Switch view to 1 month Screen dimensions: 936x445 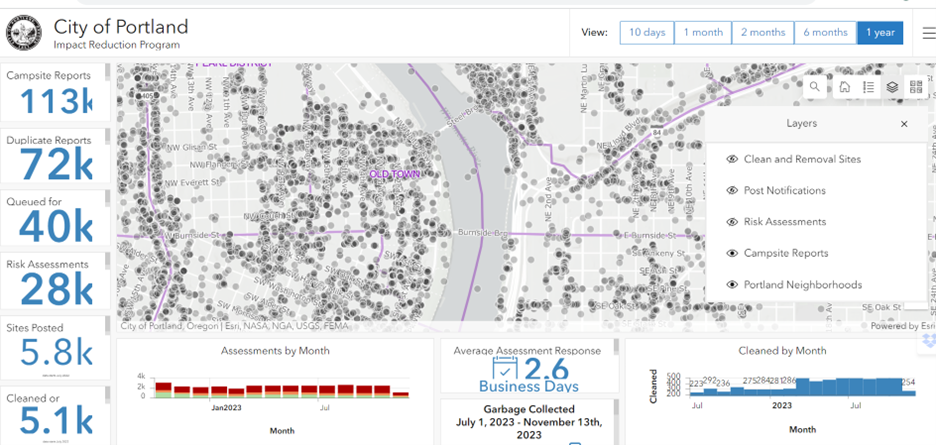pyautogui.click(x=703, y=33)
